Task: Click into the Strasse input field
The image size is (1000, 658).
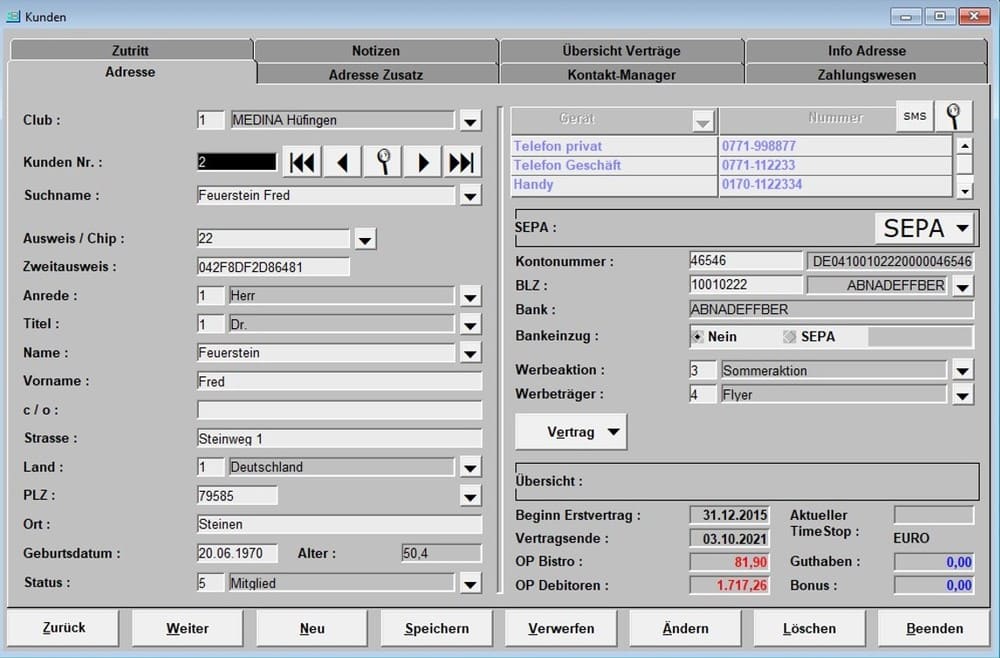Action: pyautogui.click(x=339, y=439)
